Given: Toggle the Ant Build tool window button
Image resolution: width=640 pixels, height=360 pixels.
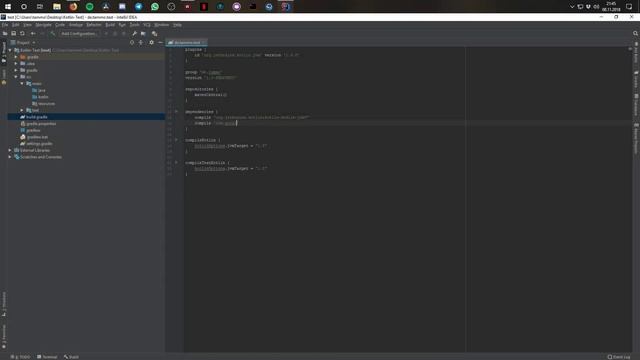Looking at the screenshot, I should (636, 53).
